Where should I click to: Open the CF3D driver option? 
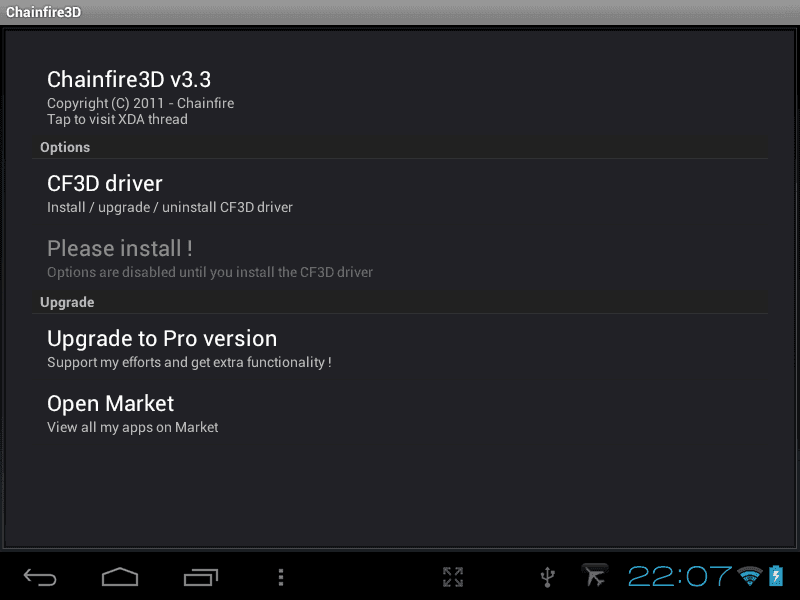tap(400, 194)
